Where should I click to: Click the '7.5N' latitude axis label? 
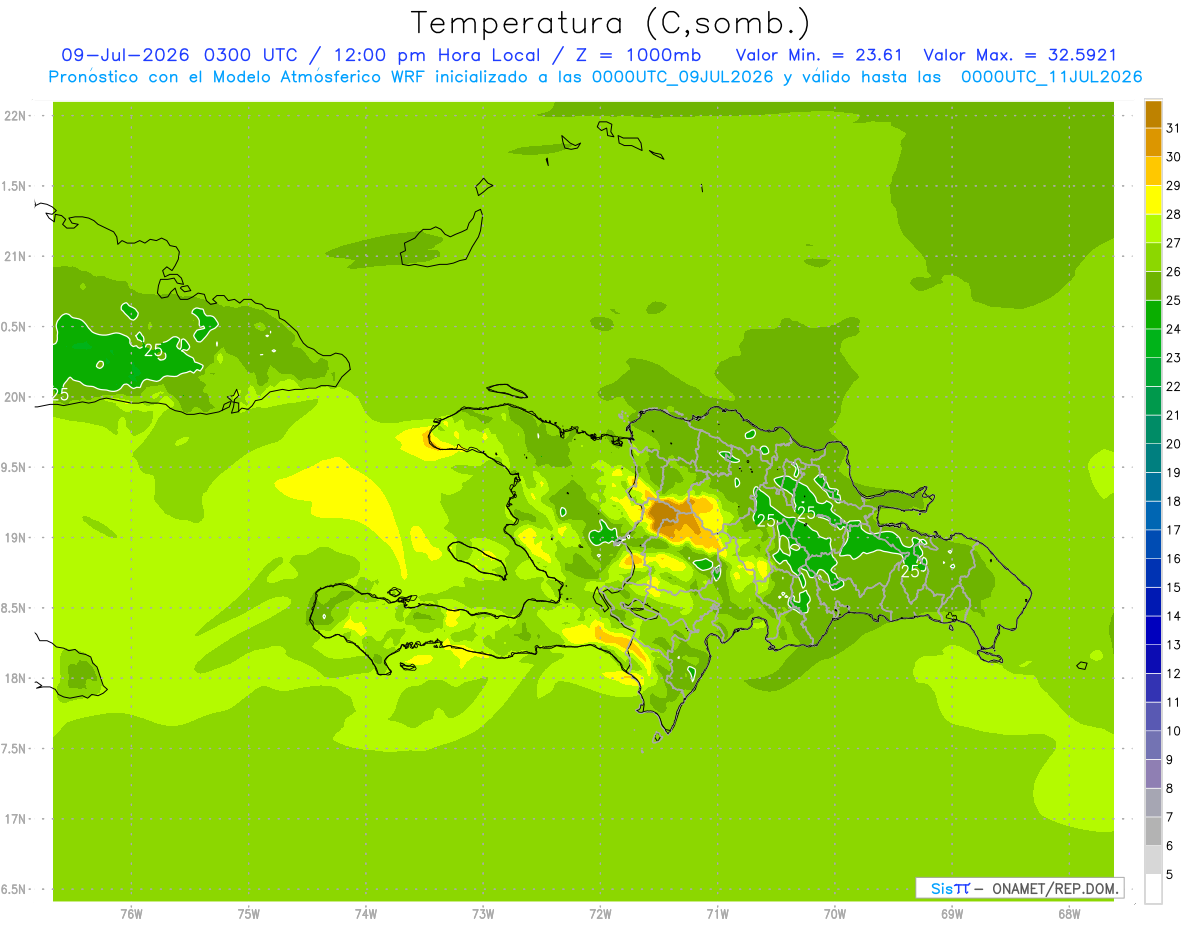[15, 749]
